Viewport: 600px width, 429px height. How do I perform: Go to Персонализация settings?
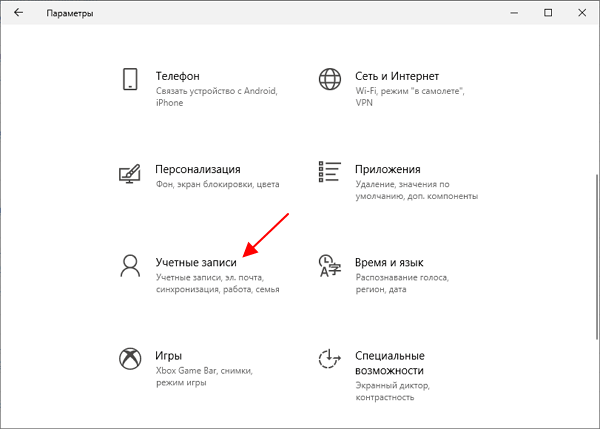tap(198, 169)
